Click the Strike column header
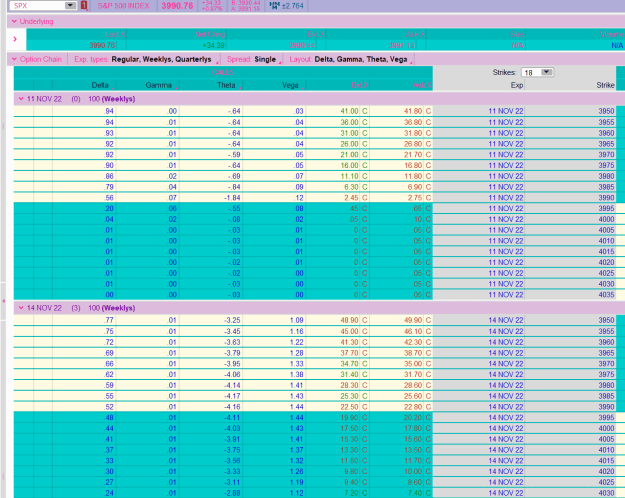The image size is (625, 498). tap(605, 85)
